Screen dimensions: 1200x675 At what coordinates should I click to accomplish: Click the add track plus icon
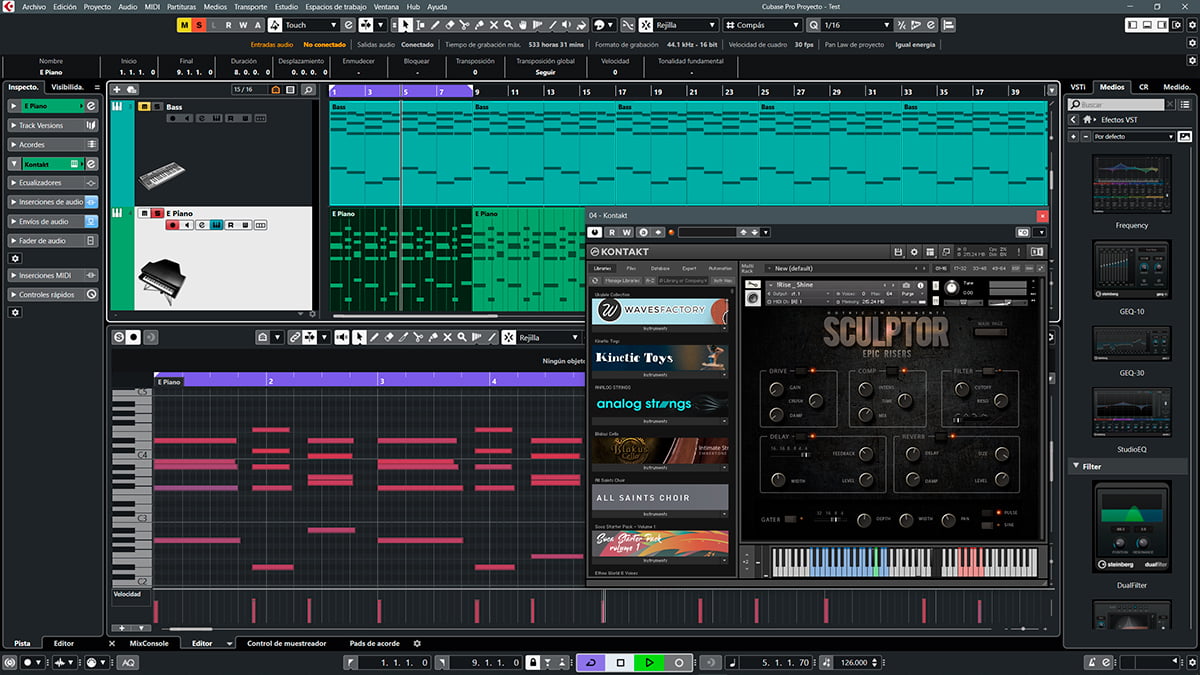pyautogui.click(x=118, y=90)
